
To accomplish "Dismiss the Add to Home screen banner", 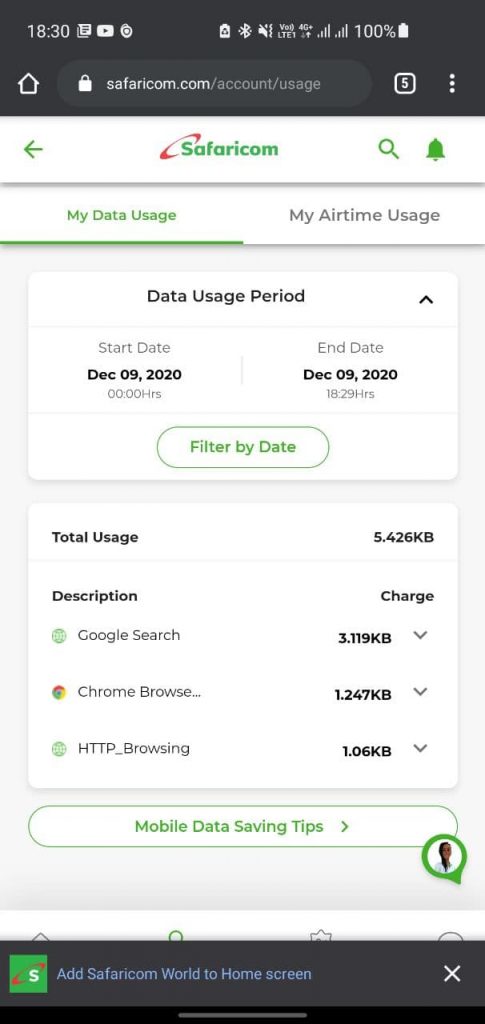I will 452,974.
